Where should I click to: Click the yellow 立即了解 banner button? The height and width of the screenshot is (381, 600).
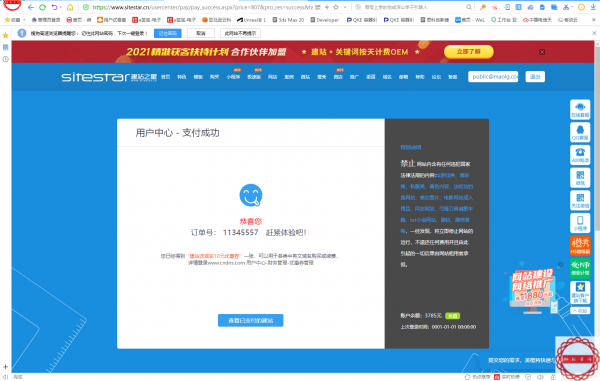[468, 52]
